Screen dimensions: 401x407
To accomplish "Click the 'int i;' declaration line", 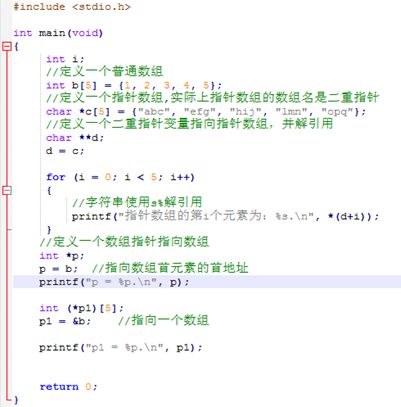I will pyautogui.click(x=65, y=59).
